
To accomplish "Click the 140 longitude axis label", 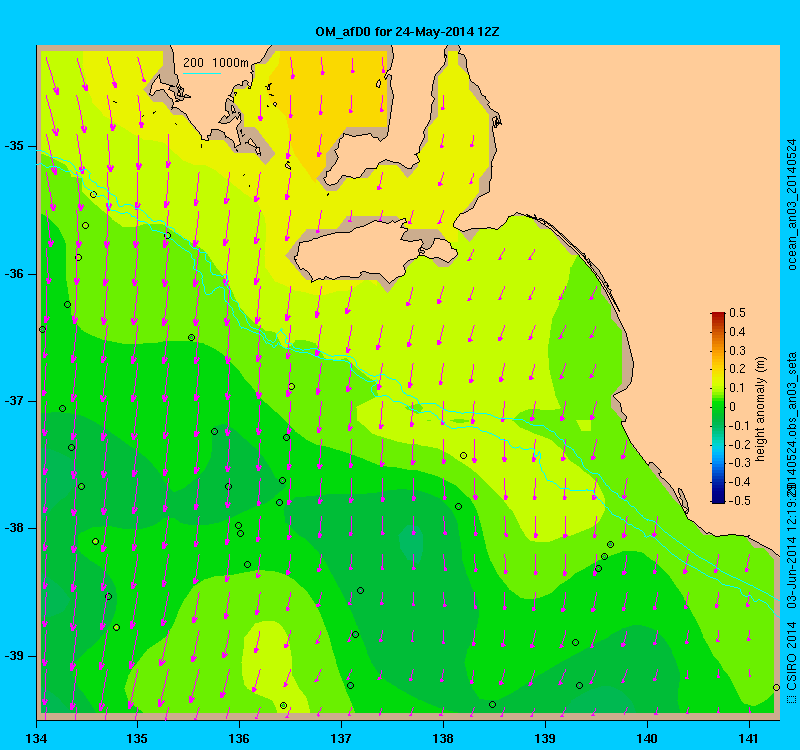I will 647,738.
